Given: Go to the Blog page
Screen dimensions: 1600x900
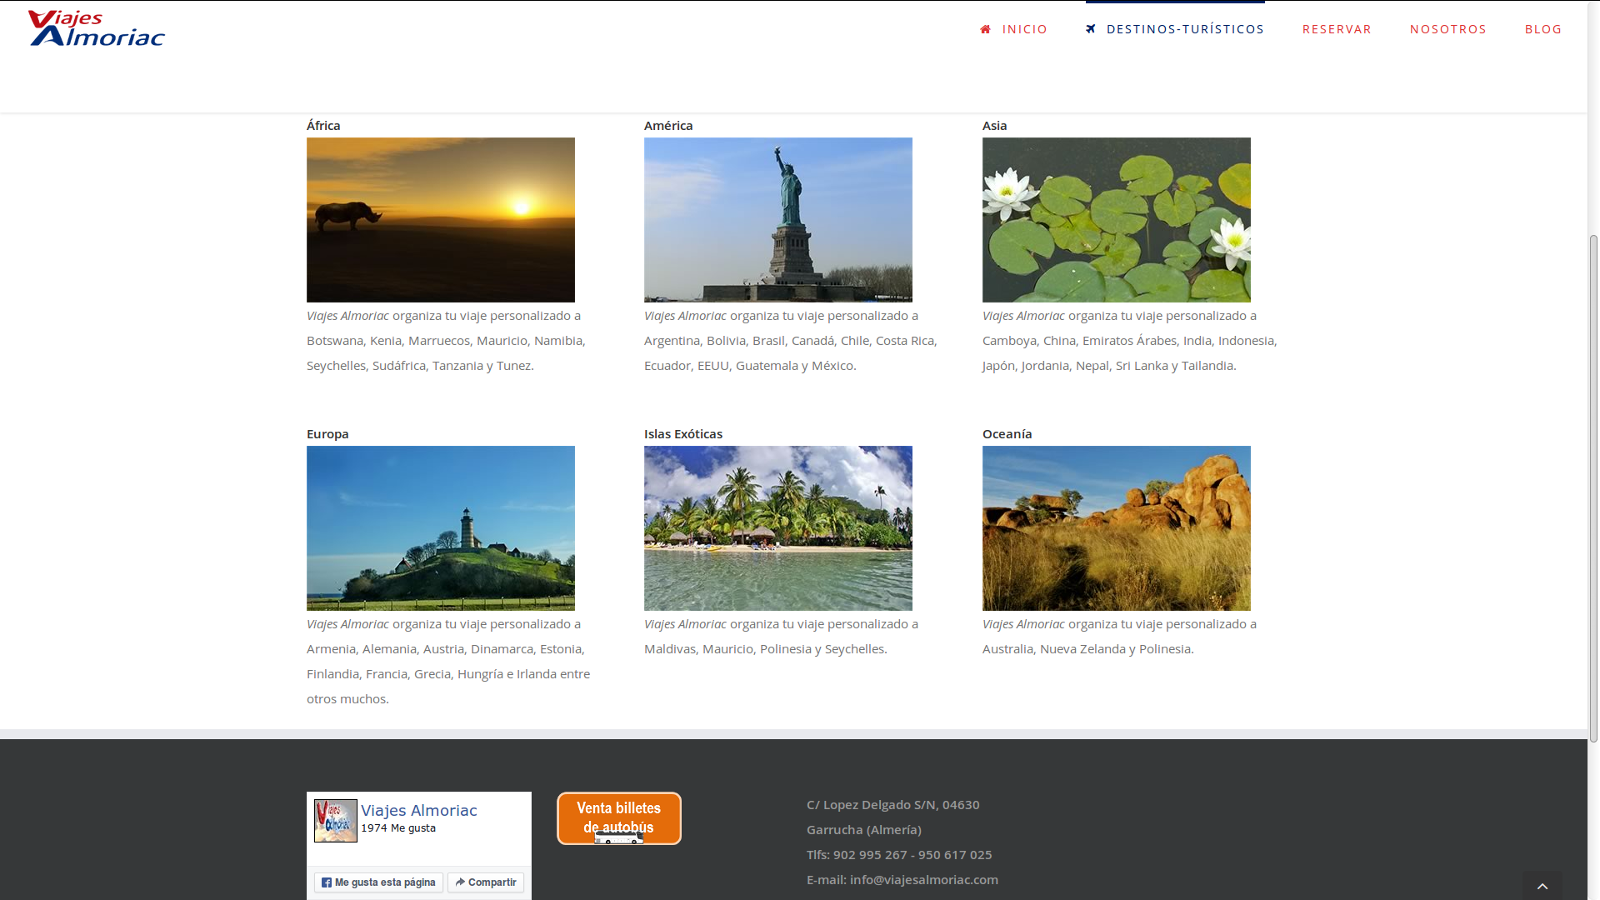Looking at the screenshot, I should tap(1542, 30).
